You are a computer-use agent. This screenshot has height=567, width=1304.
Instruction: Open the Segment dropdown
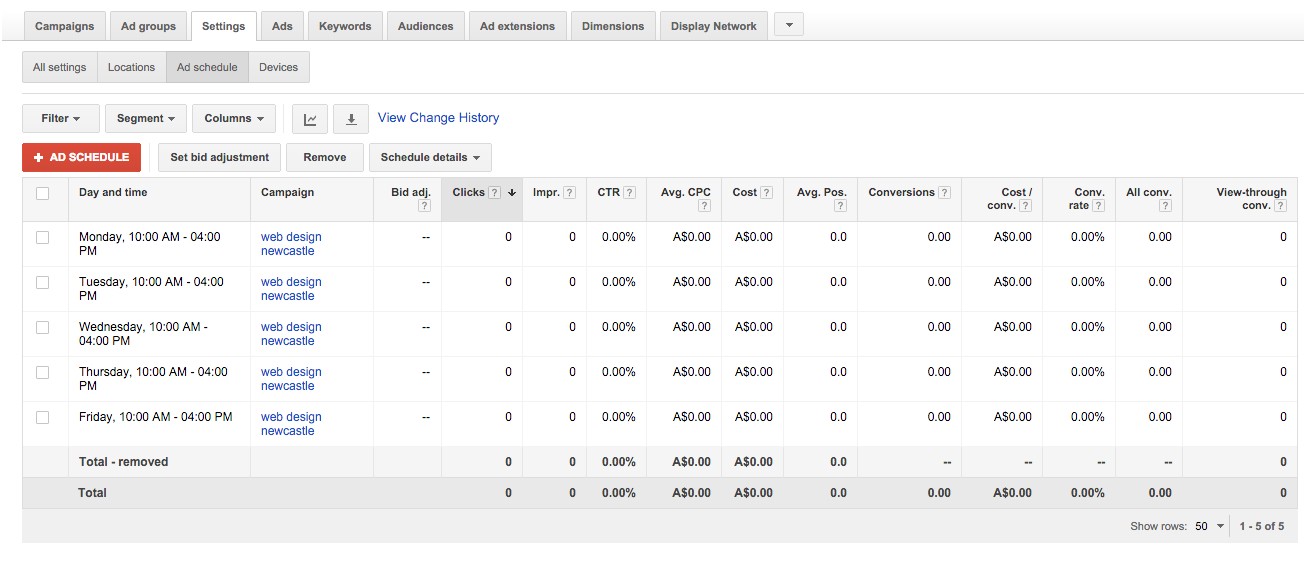(146, 118)
